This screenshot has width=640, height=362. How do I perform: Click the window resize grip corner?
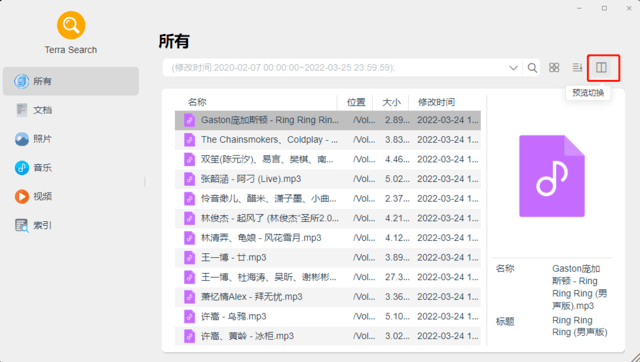(x=635, y=357)
